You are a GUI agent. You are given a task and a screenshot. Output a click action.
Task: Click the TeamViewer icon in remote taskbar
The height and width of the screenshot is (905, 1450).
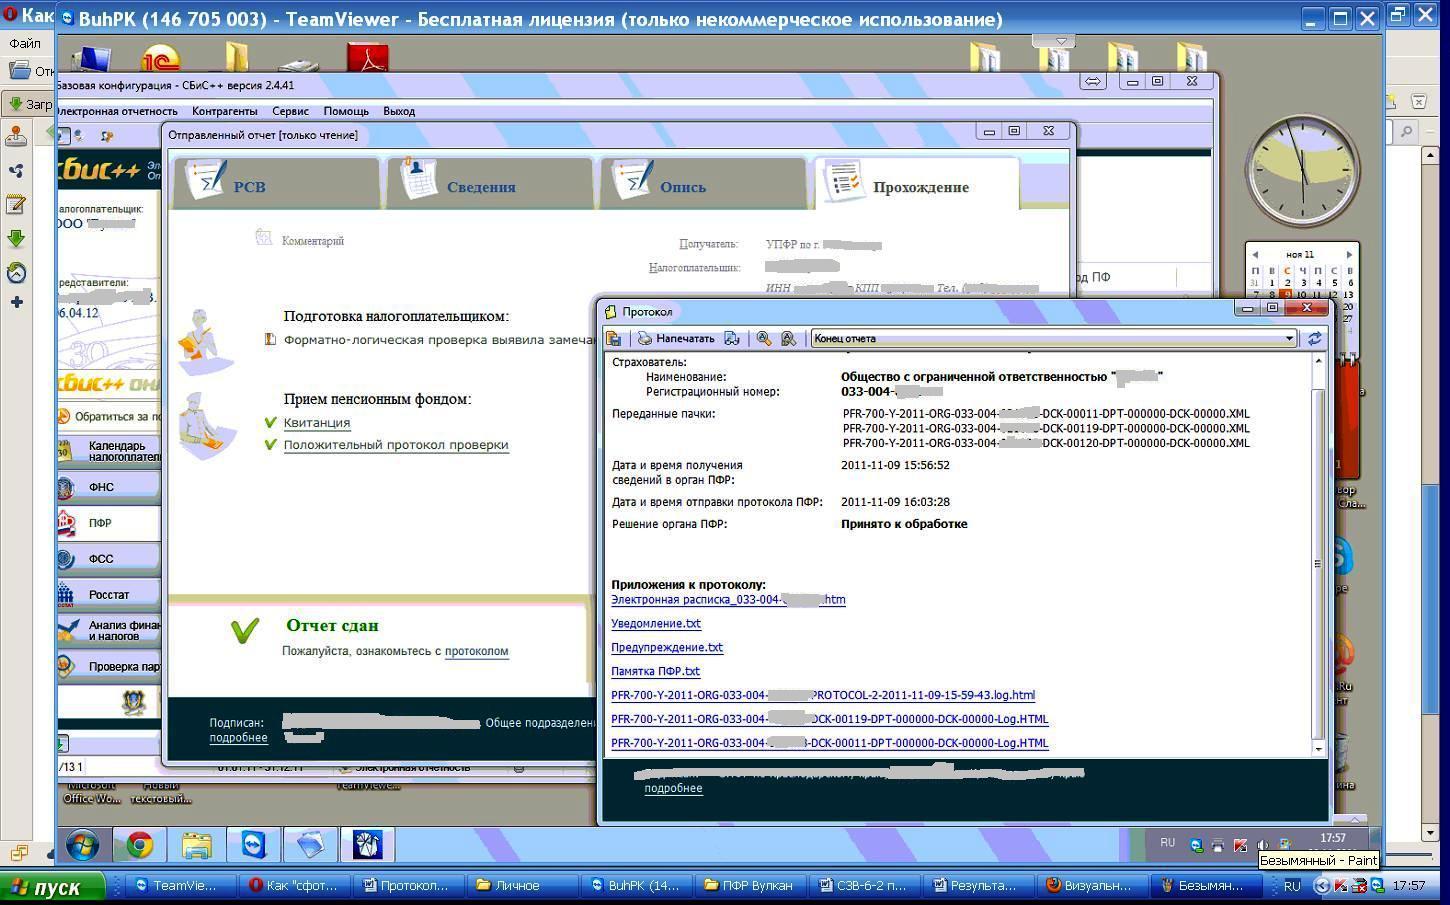[254, 845]
